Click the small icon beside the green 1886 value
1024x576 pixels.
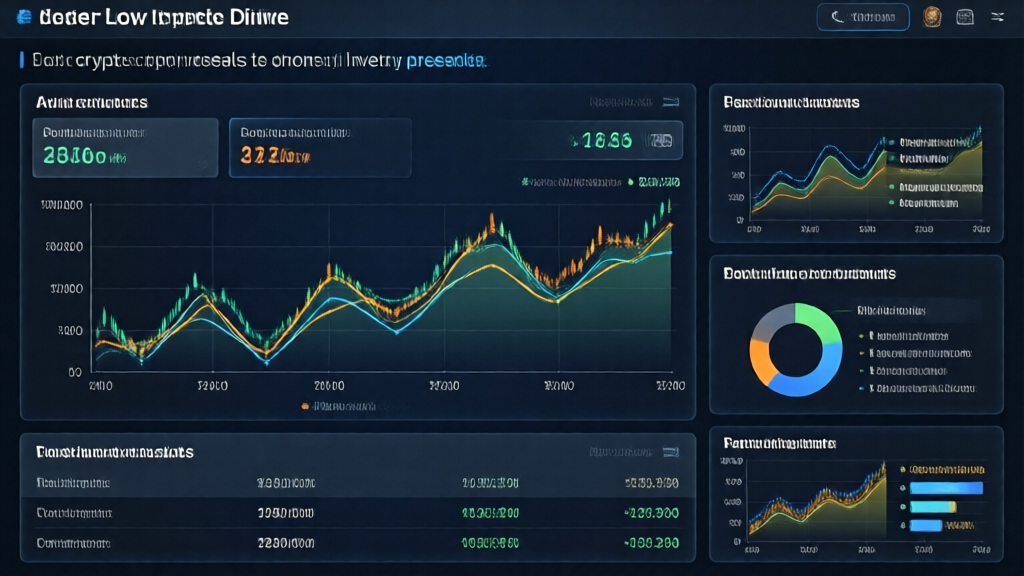(x=661, y=141)
